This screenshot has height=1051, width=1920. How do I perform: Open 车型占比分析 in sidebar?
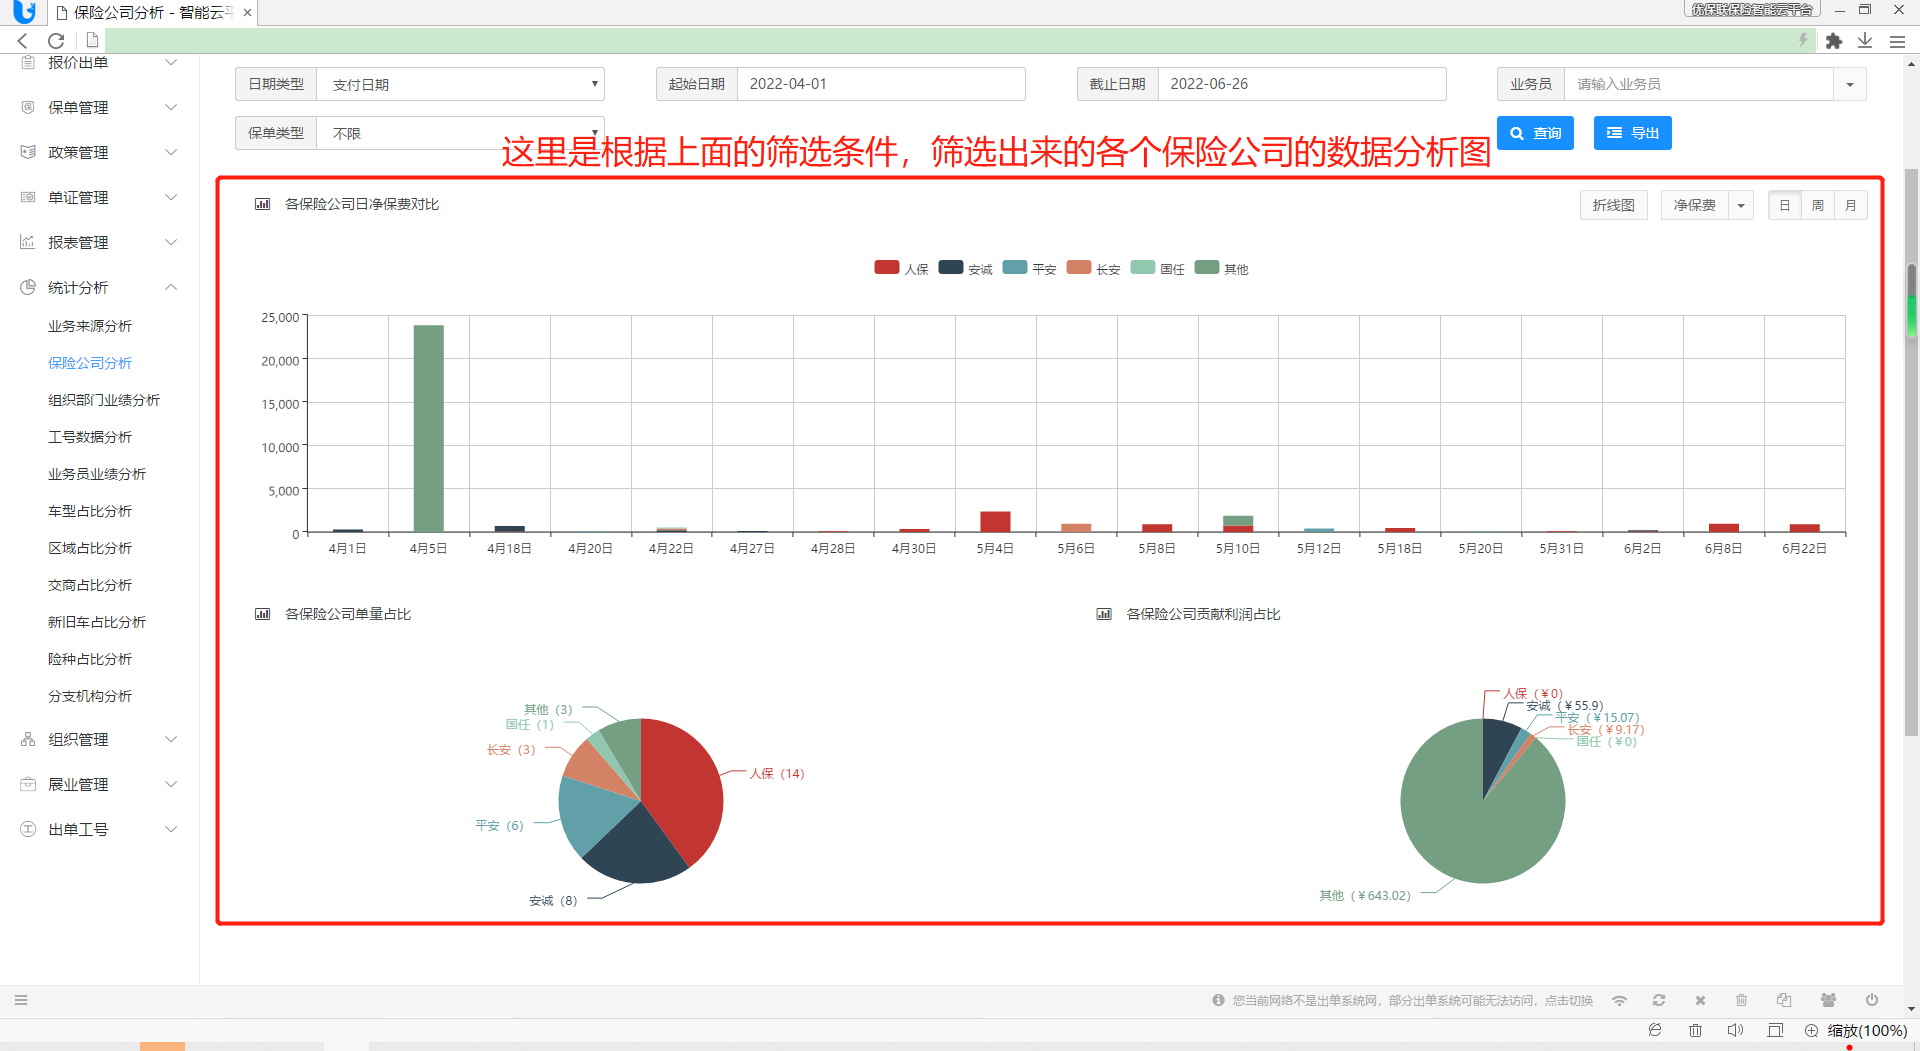(x=90, y=511)
